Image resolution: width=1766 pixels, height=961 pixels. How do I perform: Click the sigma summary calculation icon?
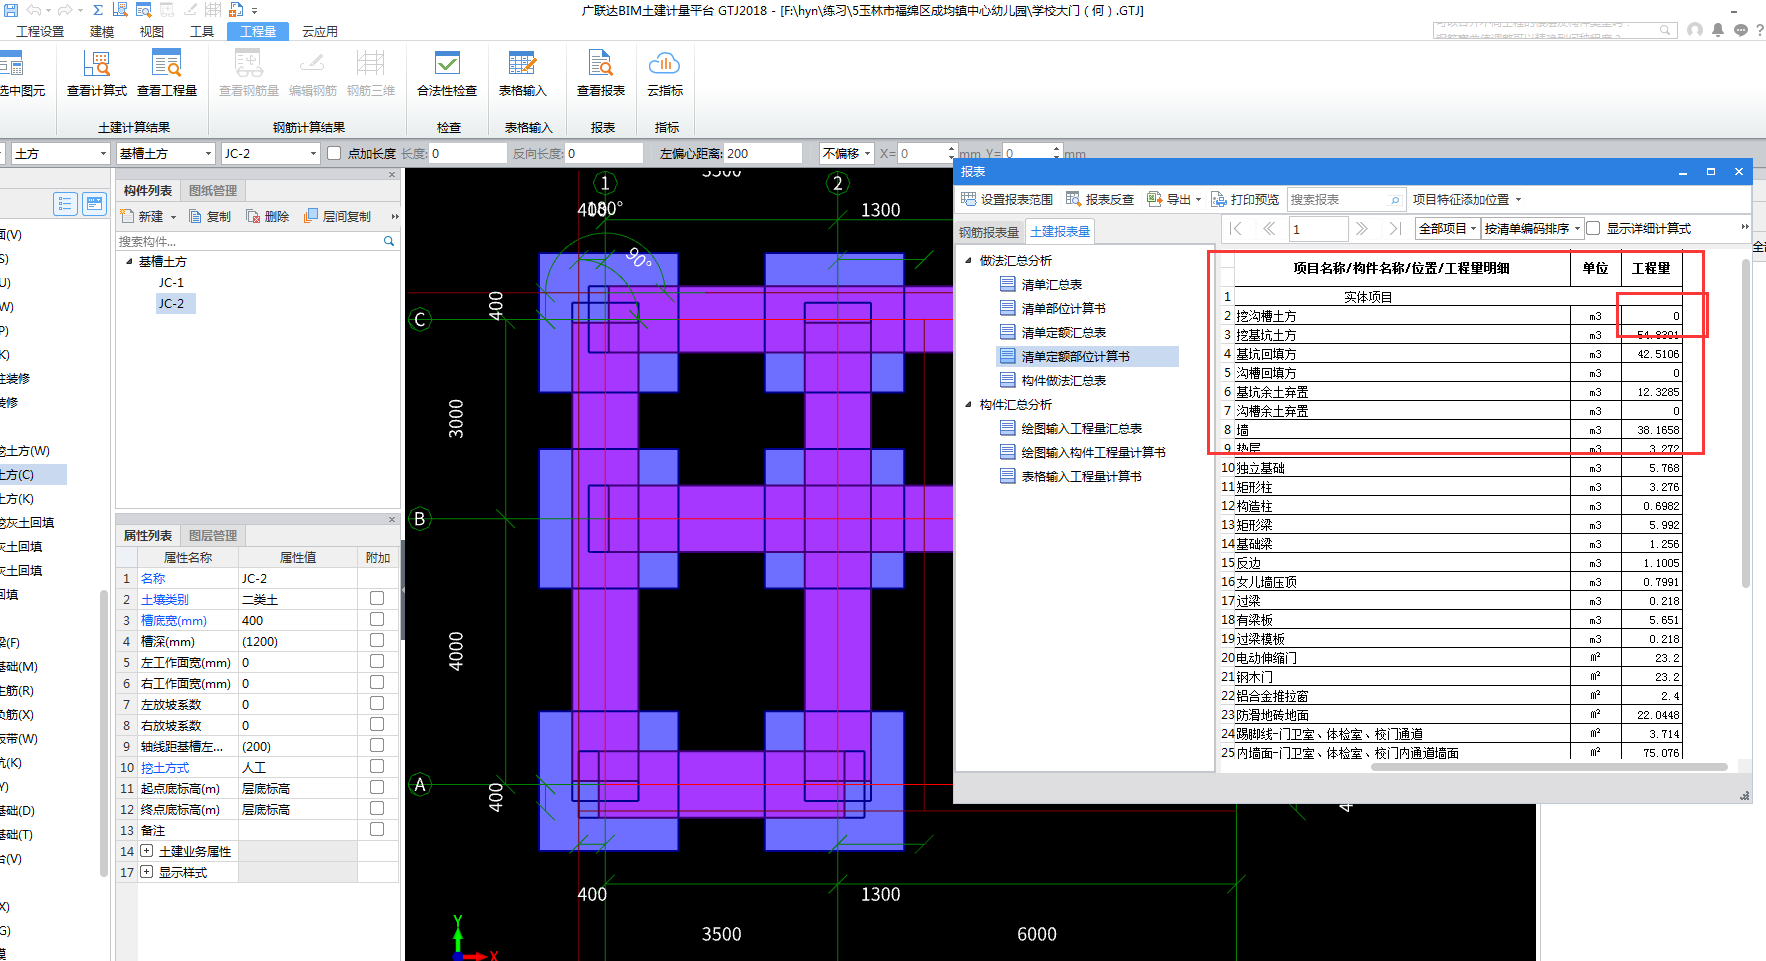[98, 10]
